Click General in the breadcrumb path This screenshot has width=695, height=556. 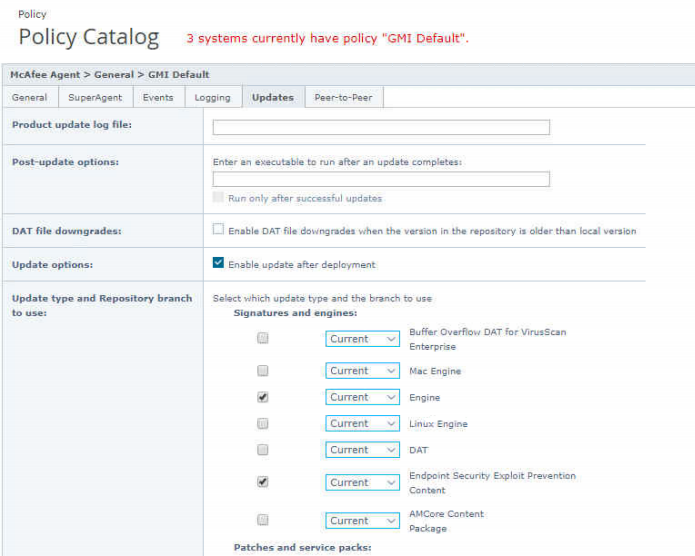pos(114,74)
